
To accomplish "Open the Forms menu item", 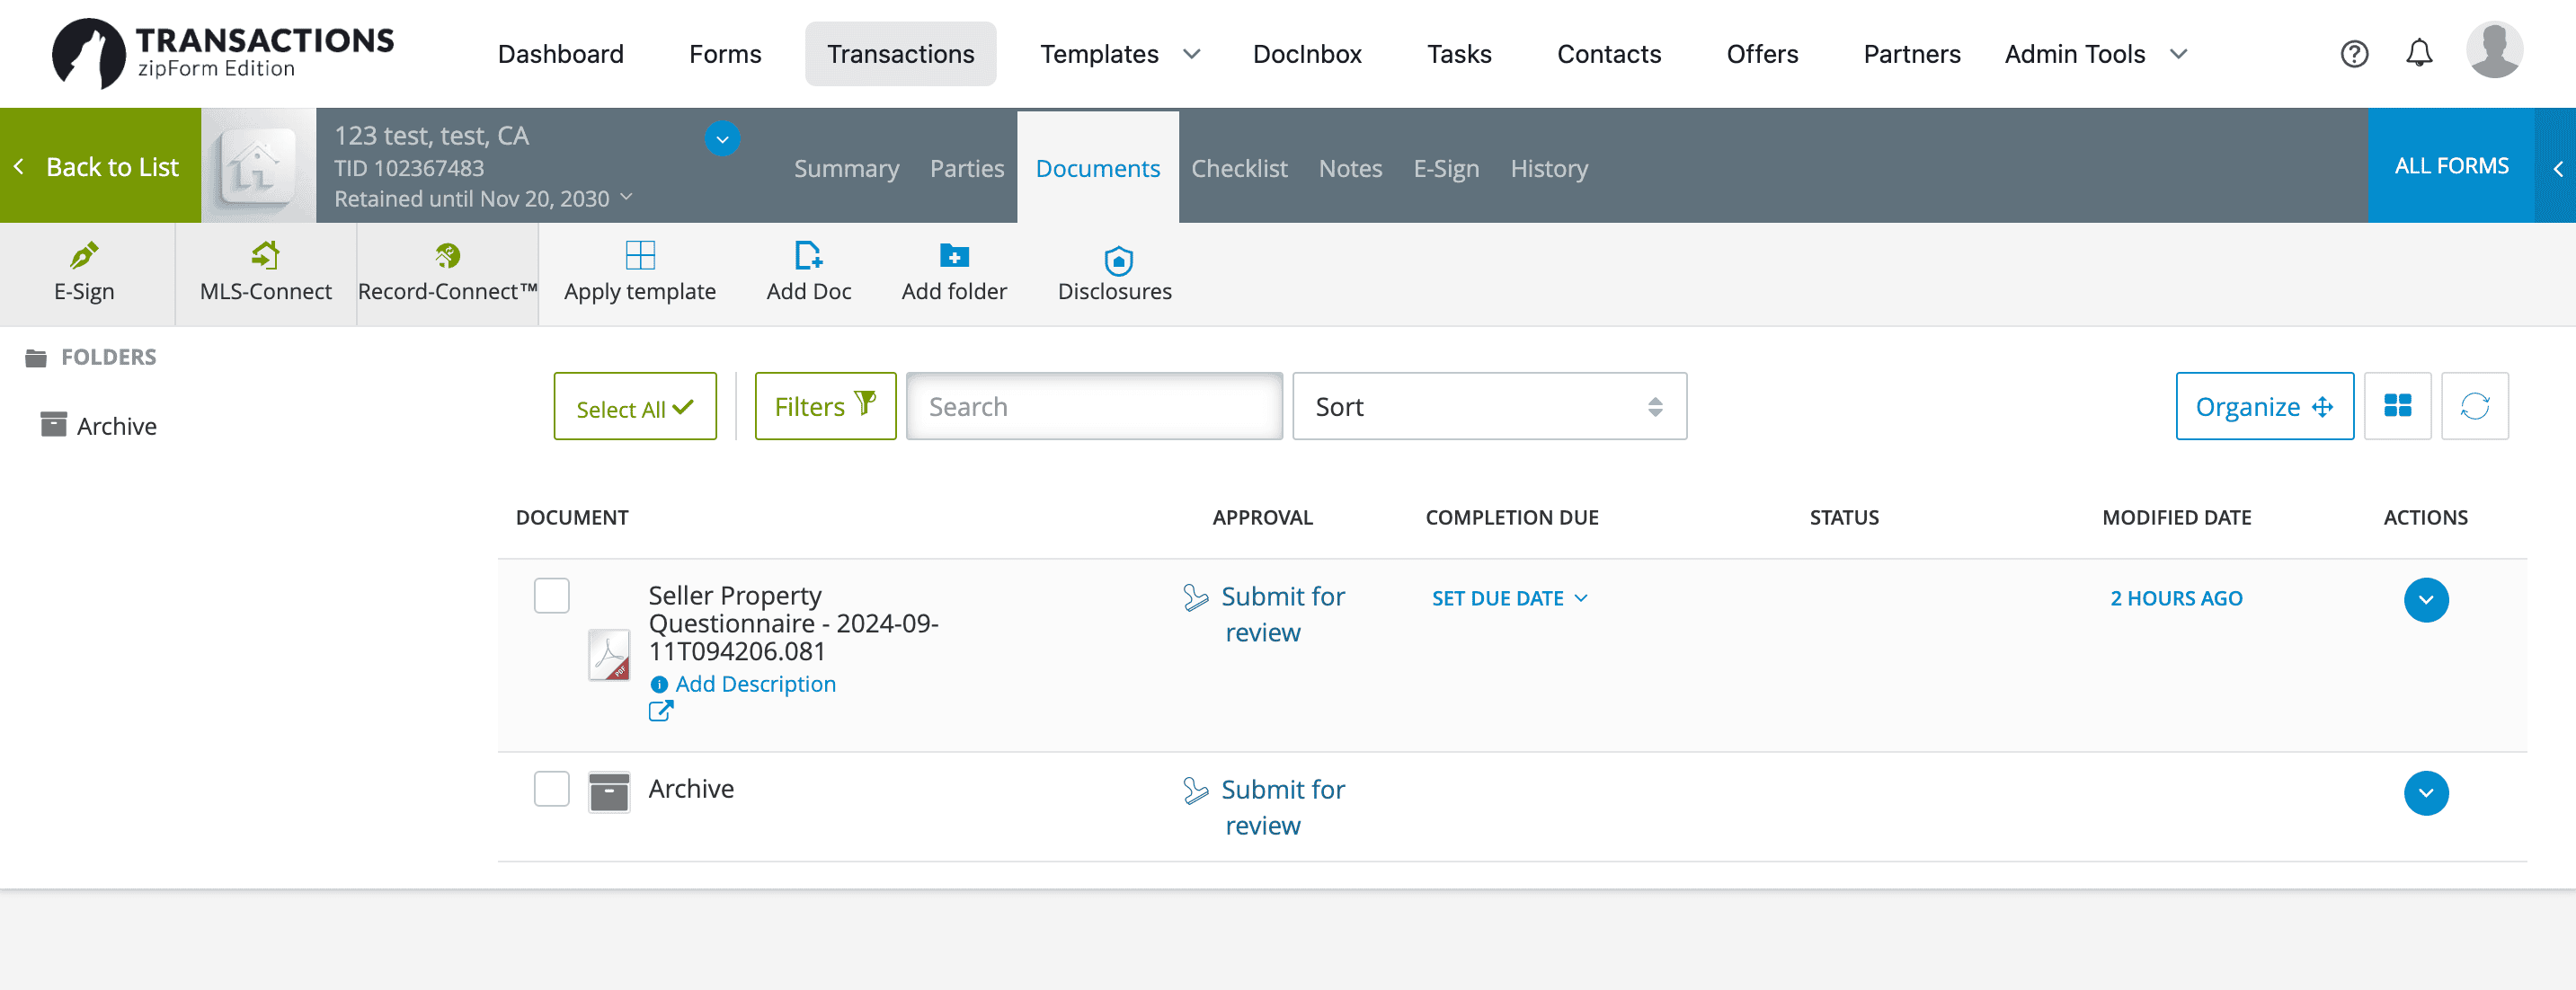I will (724, 54).
